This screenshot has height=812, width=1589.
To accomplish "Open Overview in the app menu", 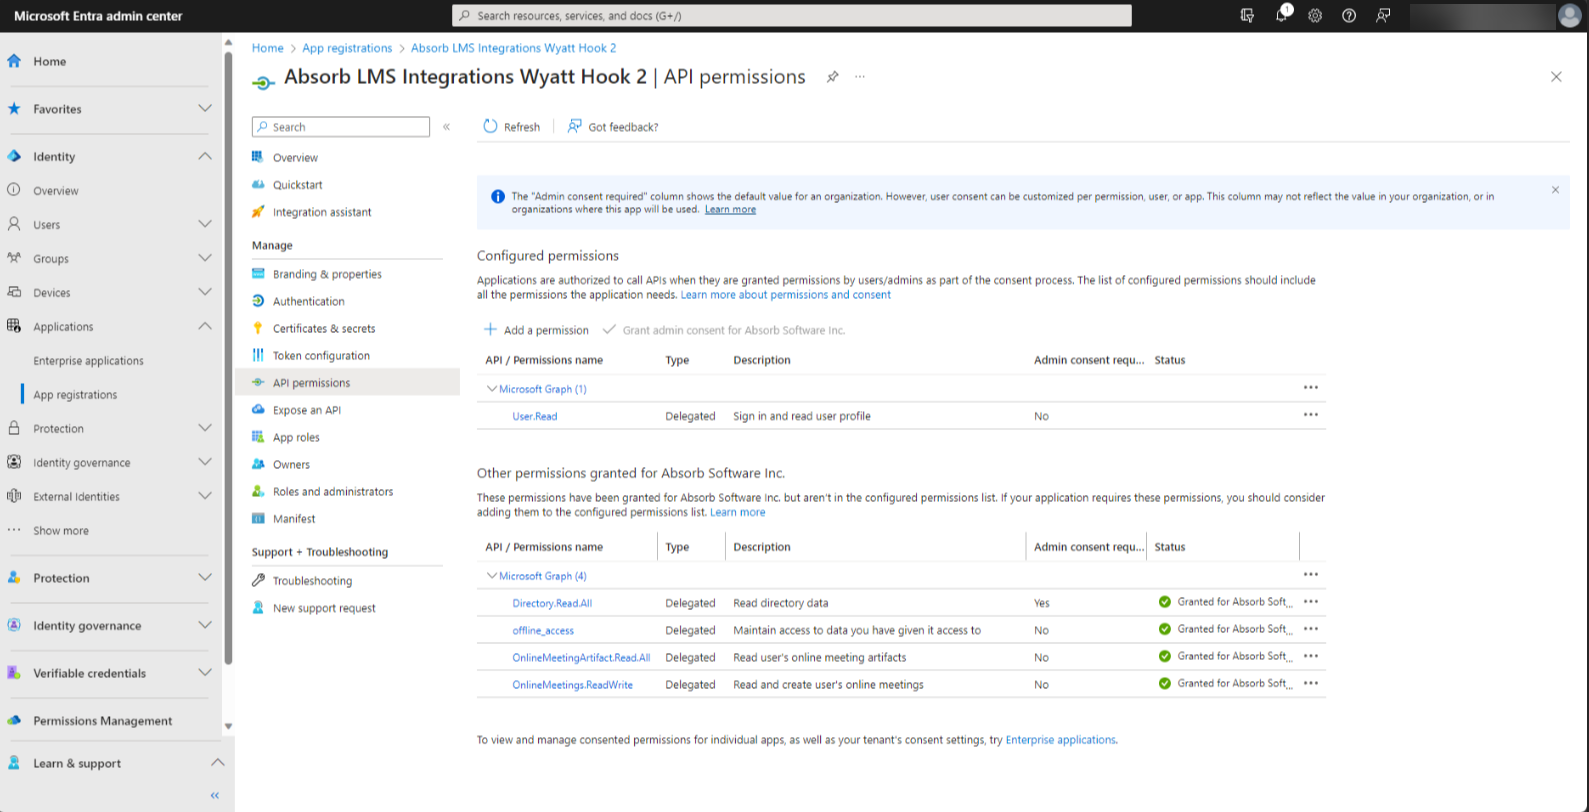I will (x=295, y=158).
